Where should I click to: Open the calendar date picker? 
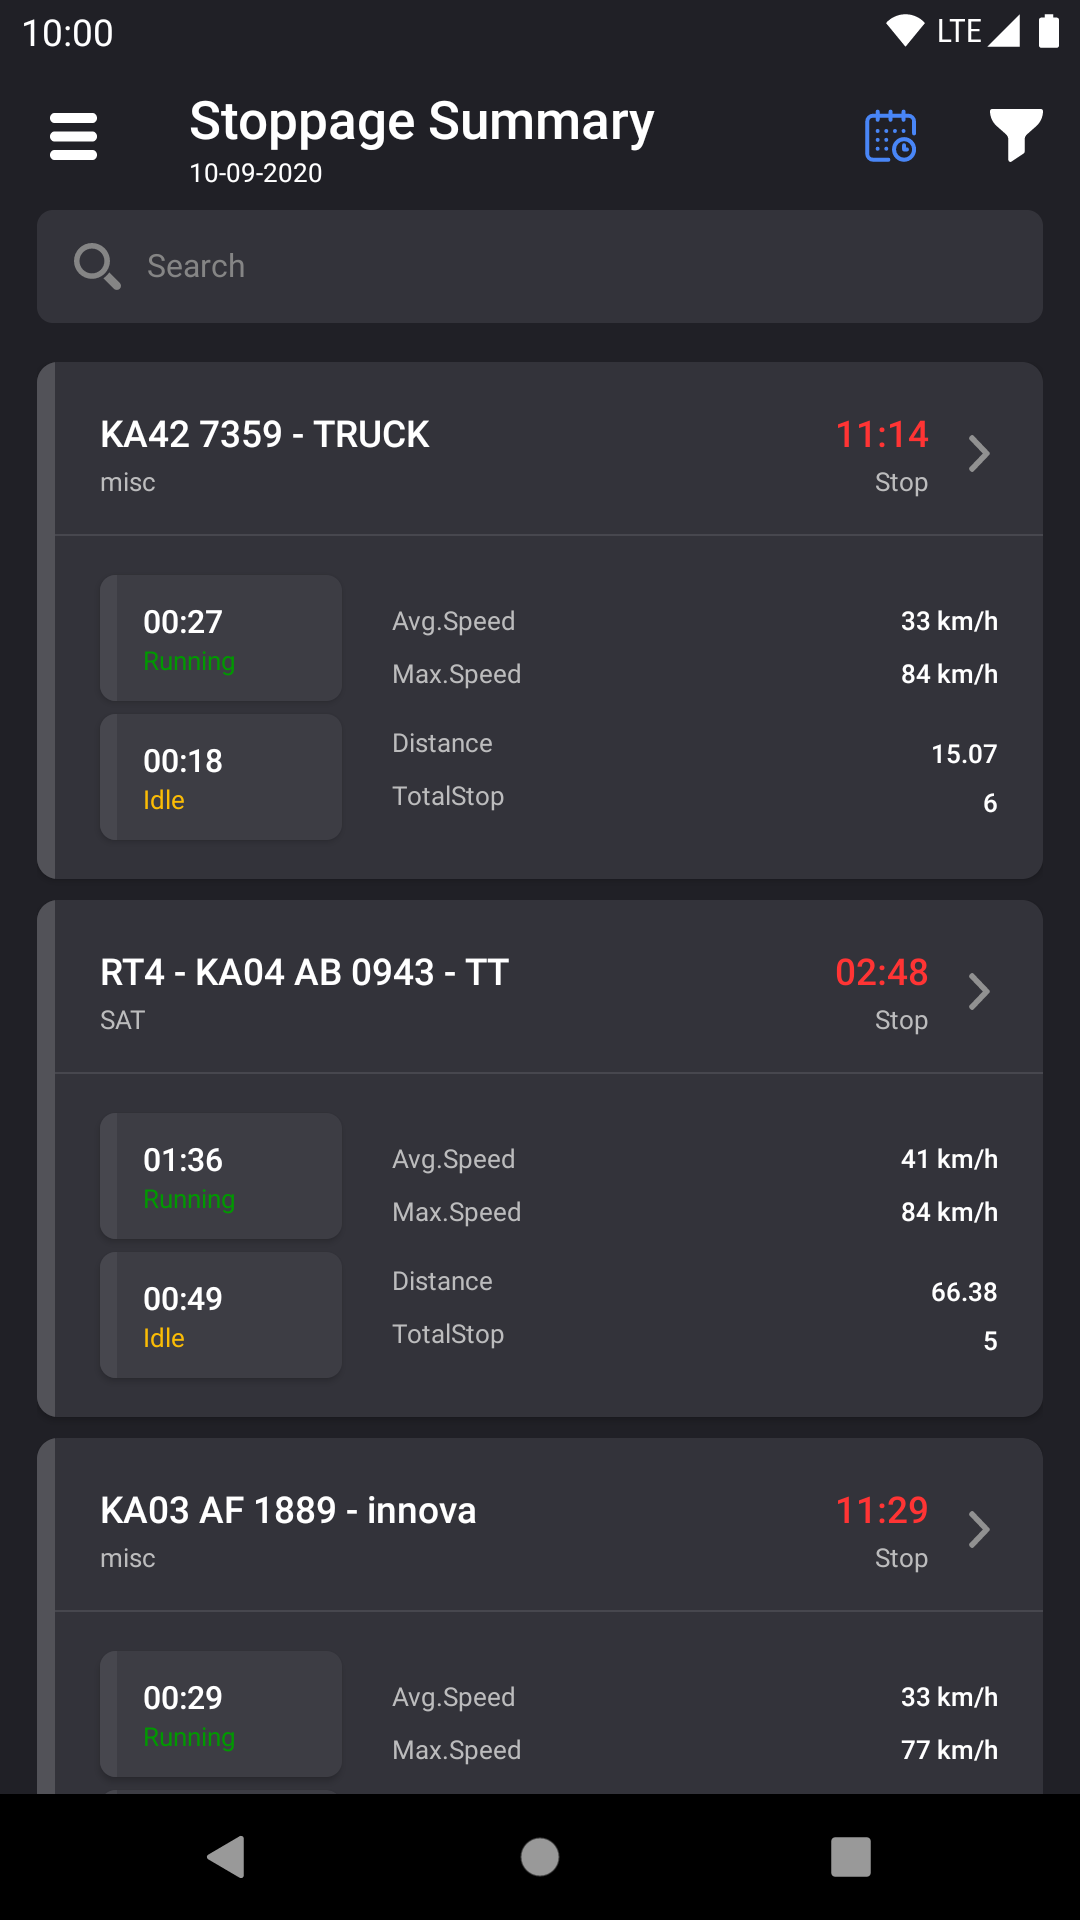click(x=890, y=136)
